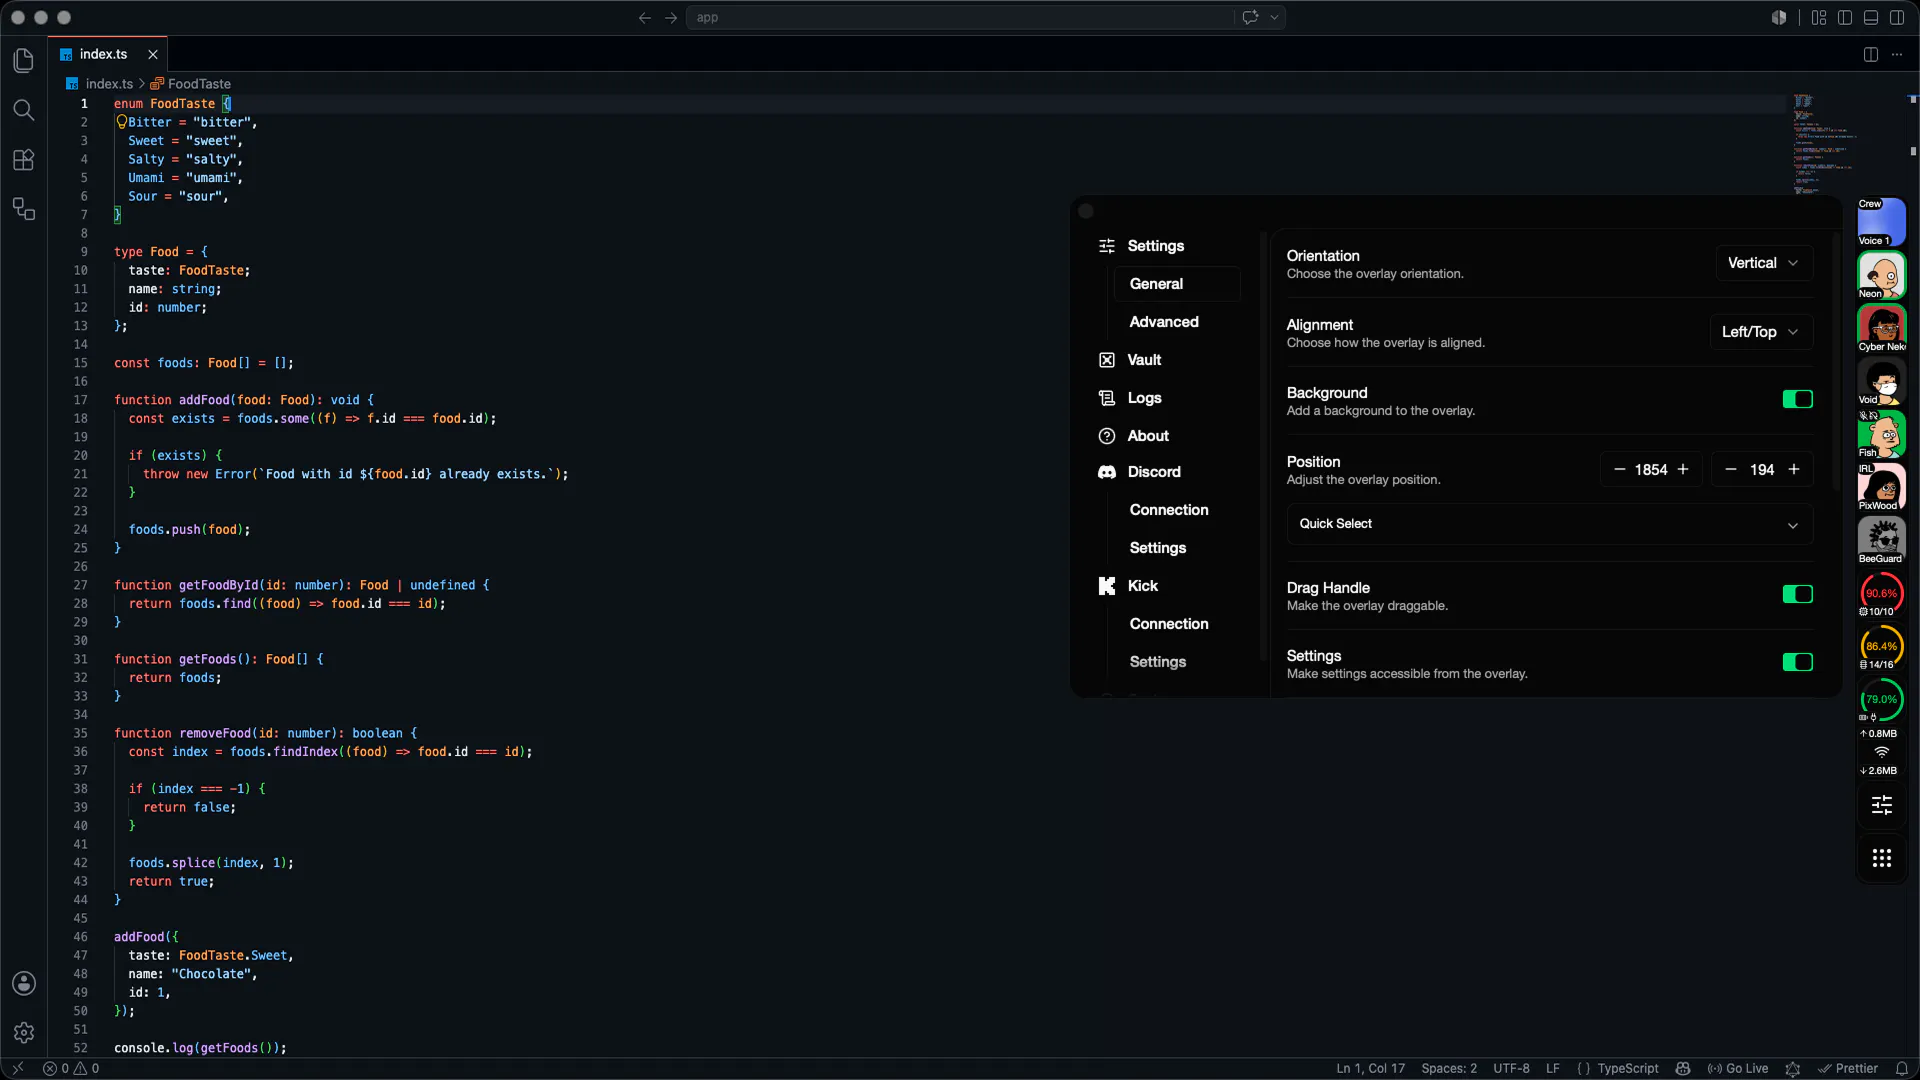Split the editor to the right
The height and width of the screenshot is (1080, 1920).
pos(1871,55)
